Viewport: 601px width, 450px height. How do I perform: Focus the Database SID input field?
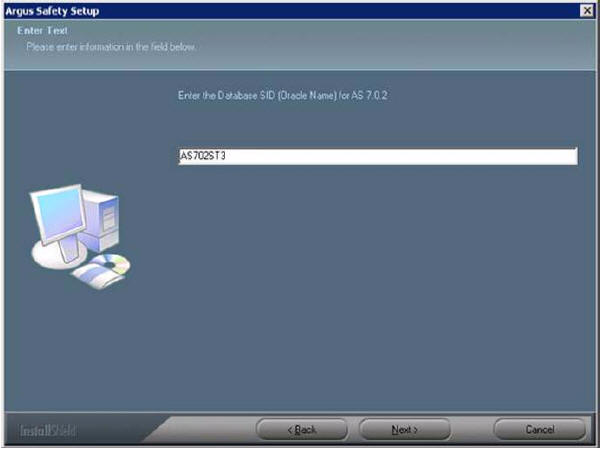click(x=378, y=156)
